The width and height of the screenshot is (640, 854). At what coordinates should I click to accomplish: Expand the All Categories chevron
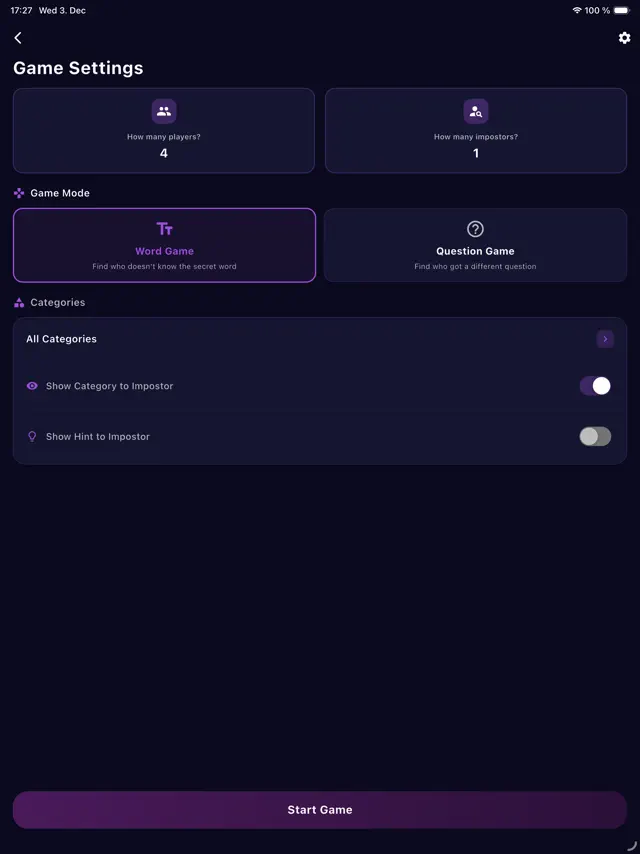pyautogui.click(x=605, y=339)
